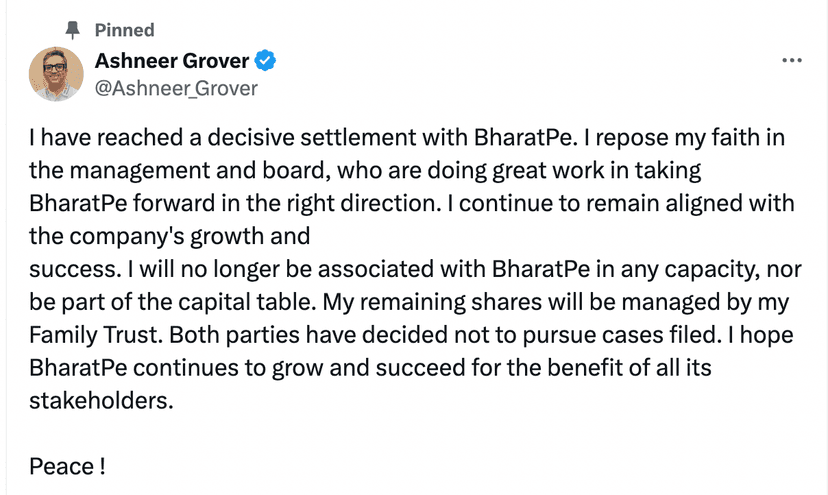Open the @Ashneer_Grover handle link
This screenshot has width=828, height=495.
176,88
